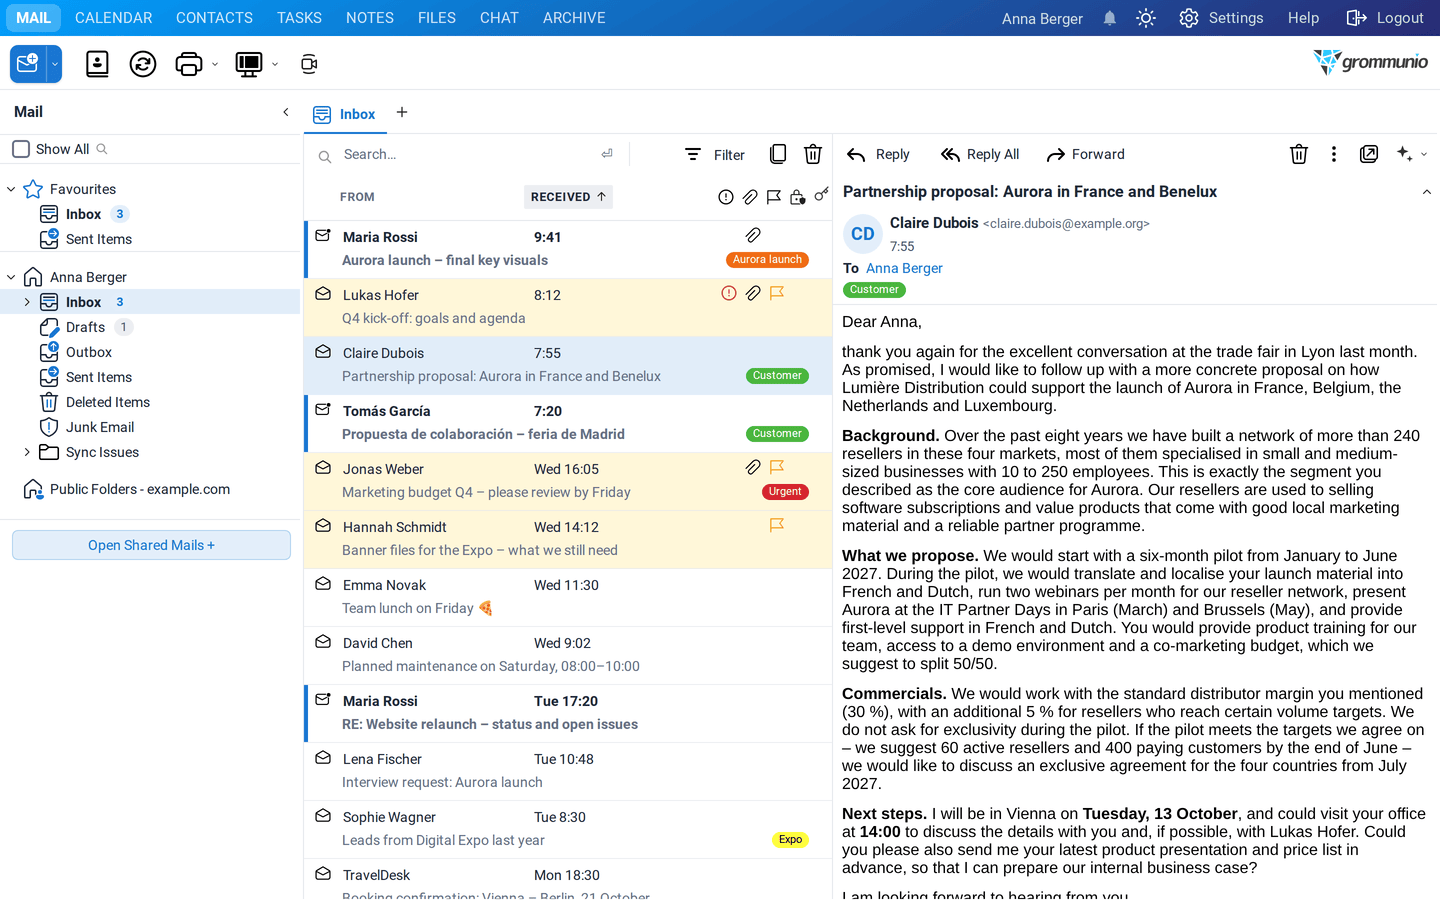Click the importance column header icon
1440x900 pixels.
(x=726, y=197)
